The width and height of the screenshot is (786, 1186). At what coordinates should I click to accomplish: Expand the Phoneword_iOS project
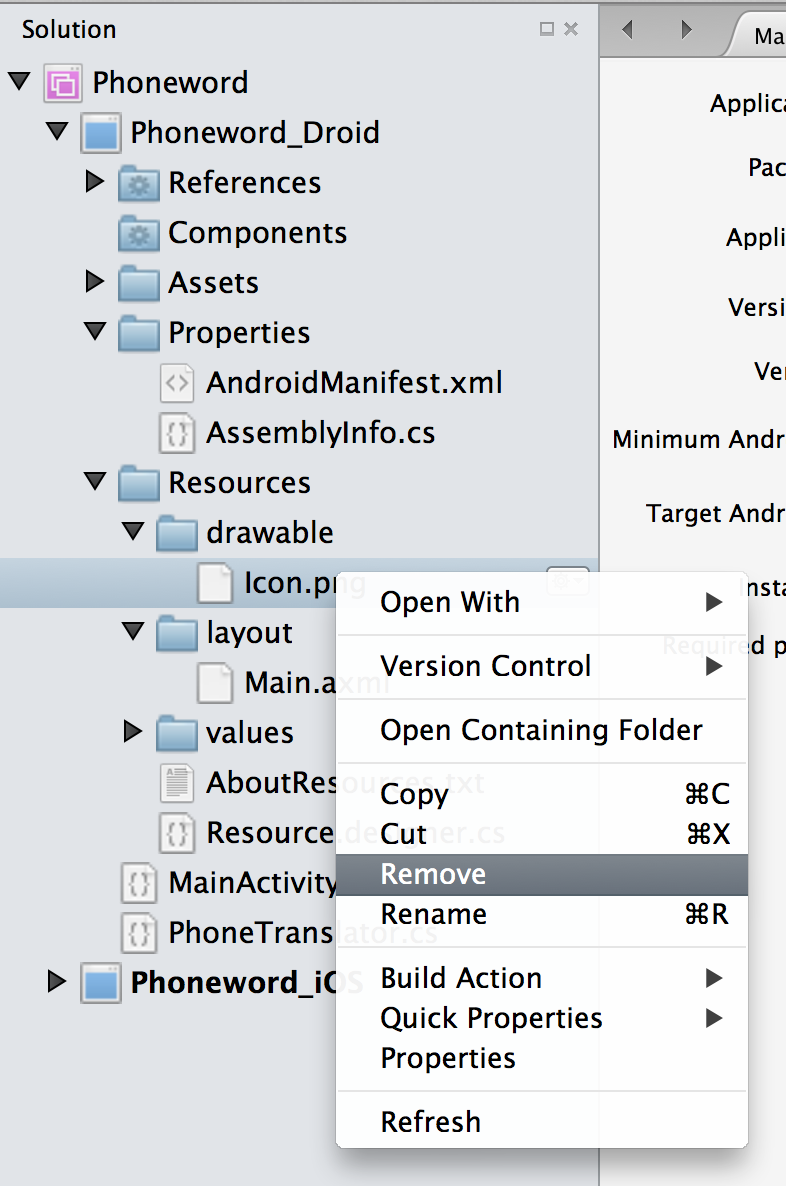(57, 982)
